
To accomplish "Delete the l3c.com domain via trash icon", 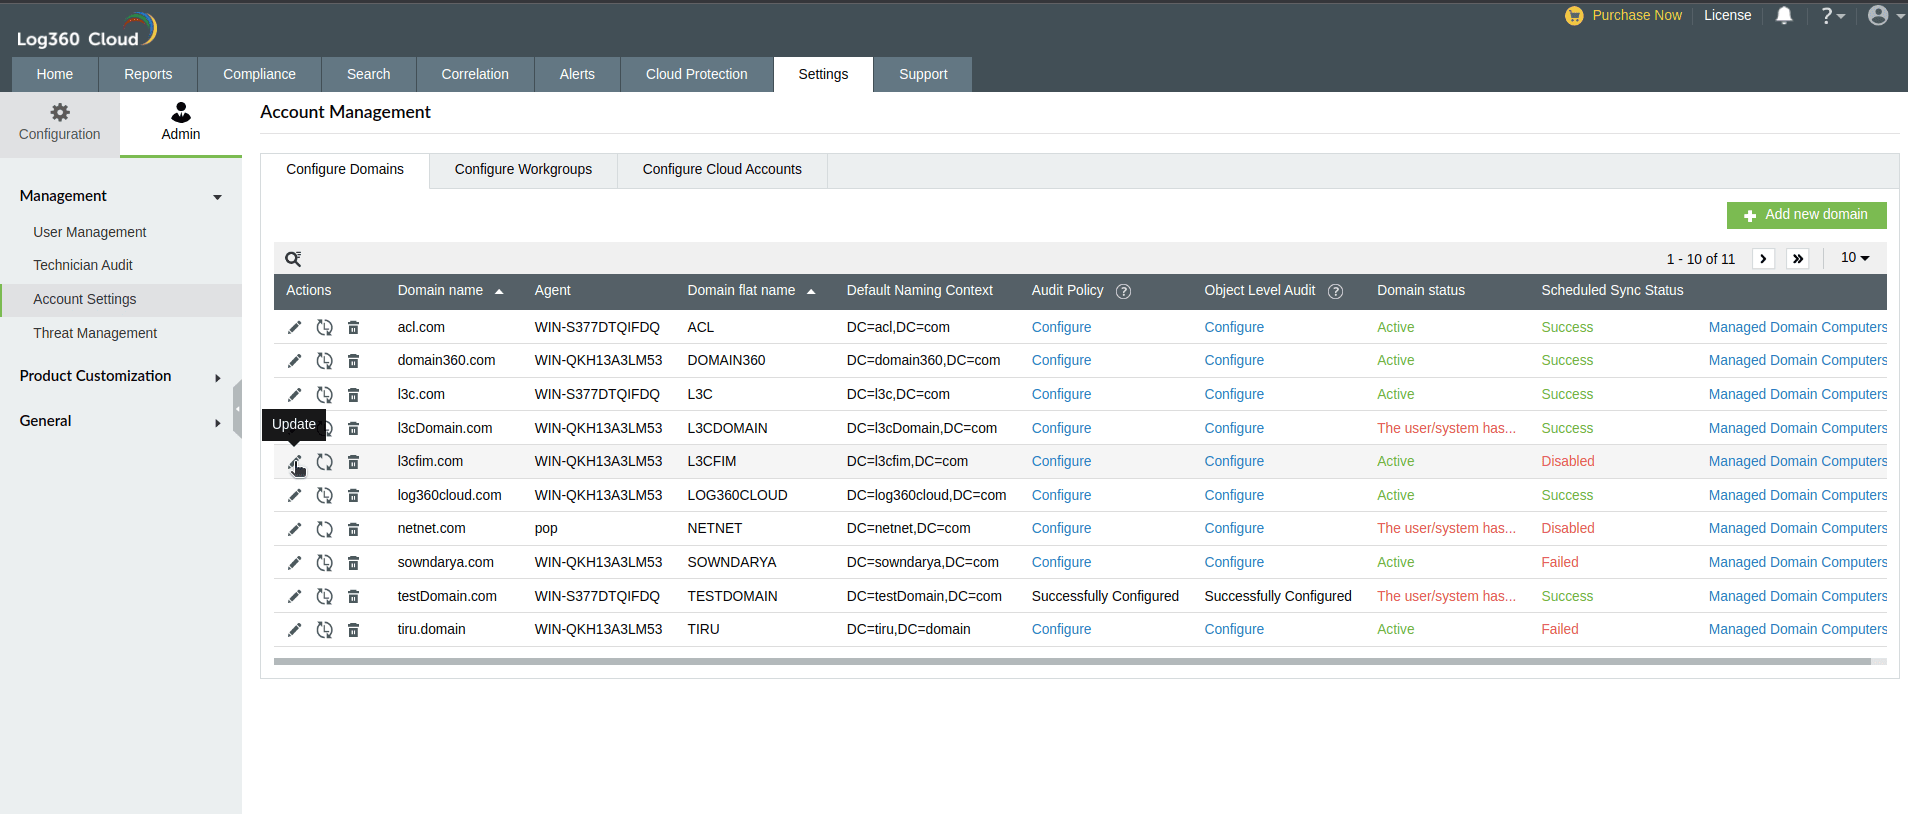I will [x=353, y=395].
